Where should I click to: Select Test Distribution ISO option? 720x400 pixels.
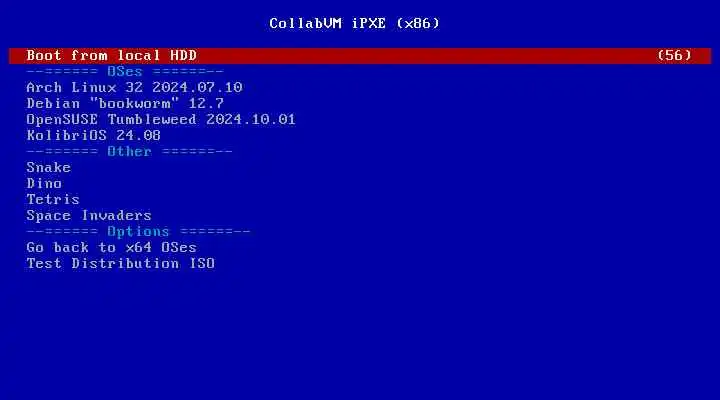pos(120,264)
